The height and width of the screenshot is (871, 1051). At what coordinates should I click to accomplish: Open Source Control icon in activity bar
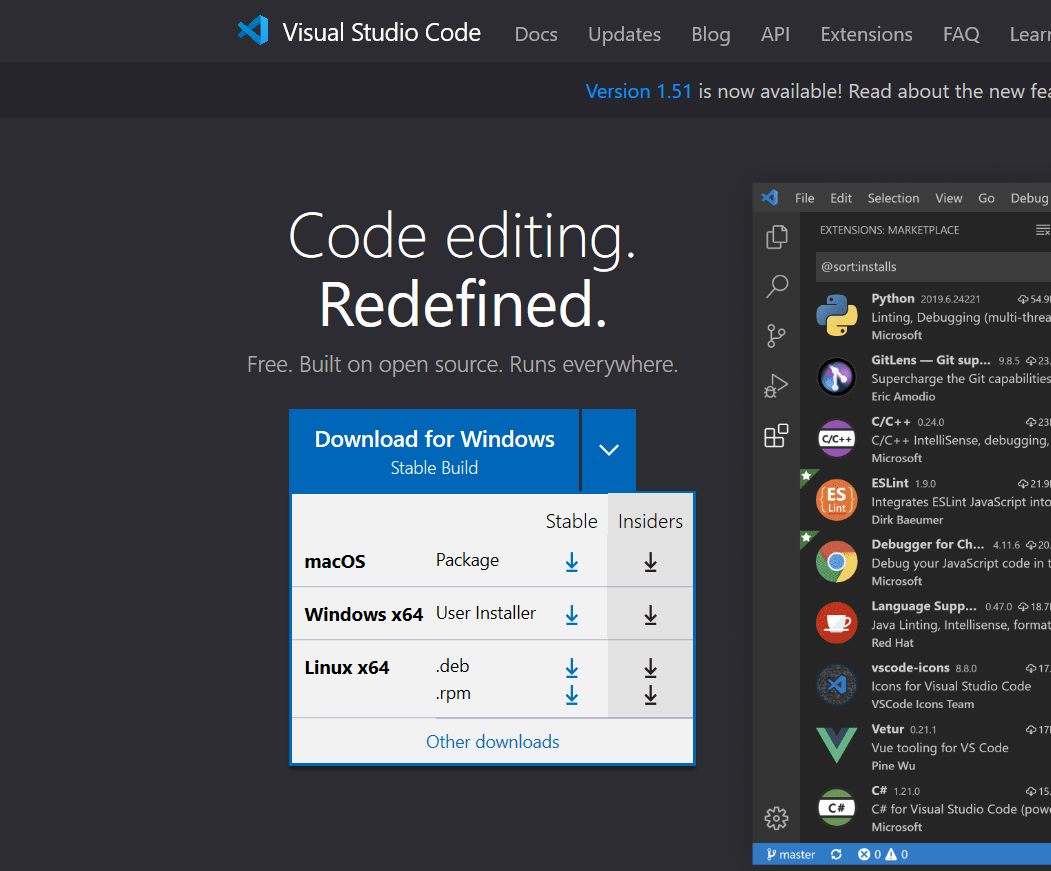(776, 336)
